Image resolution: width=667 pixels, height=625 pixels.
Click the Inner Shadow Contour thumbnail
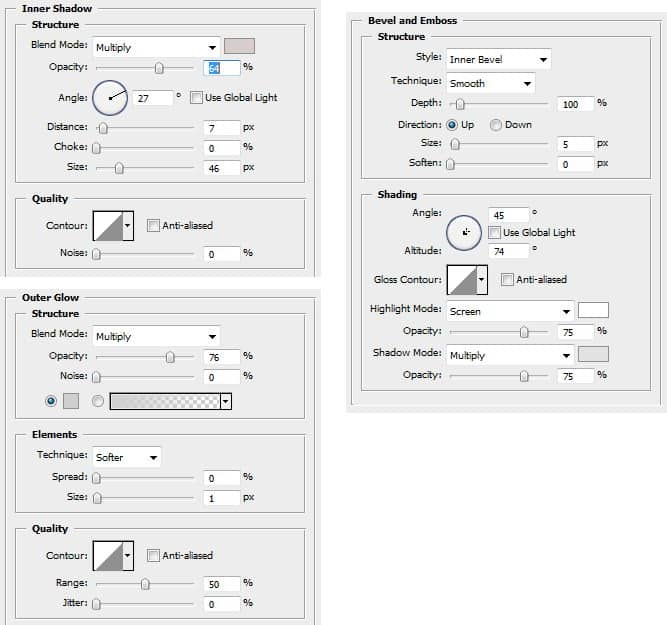pyautogui.click(x=108, y=226)
